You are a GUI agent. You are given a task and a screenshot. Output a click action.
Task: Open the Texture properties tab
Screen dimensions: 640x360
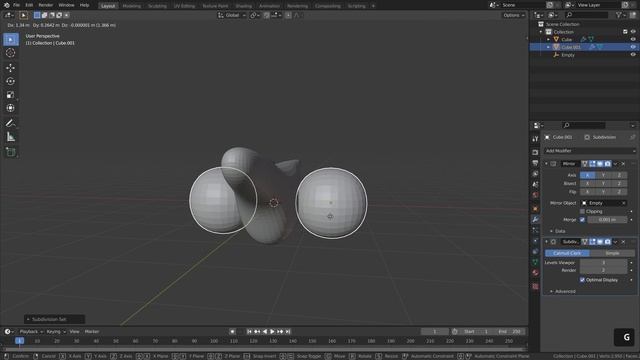(535, 286)
